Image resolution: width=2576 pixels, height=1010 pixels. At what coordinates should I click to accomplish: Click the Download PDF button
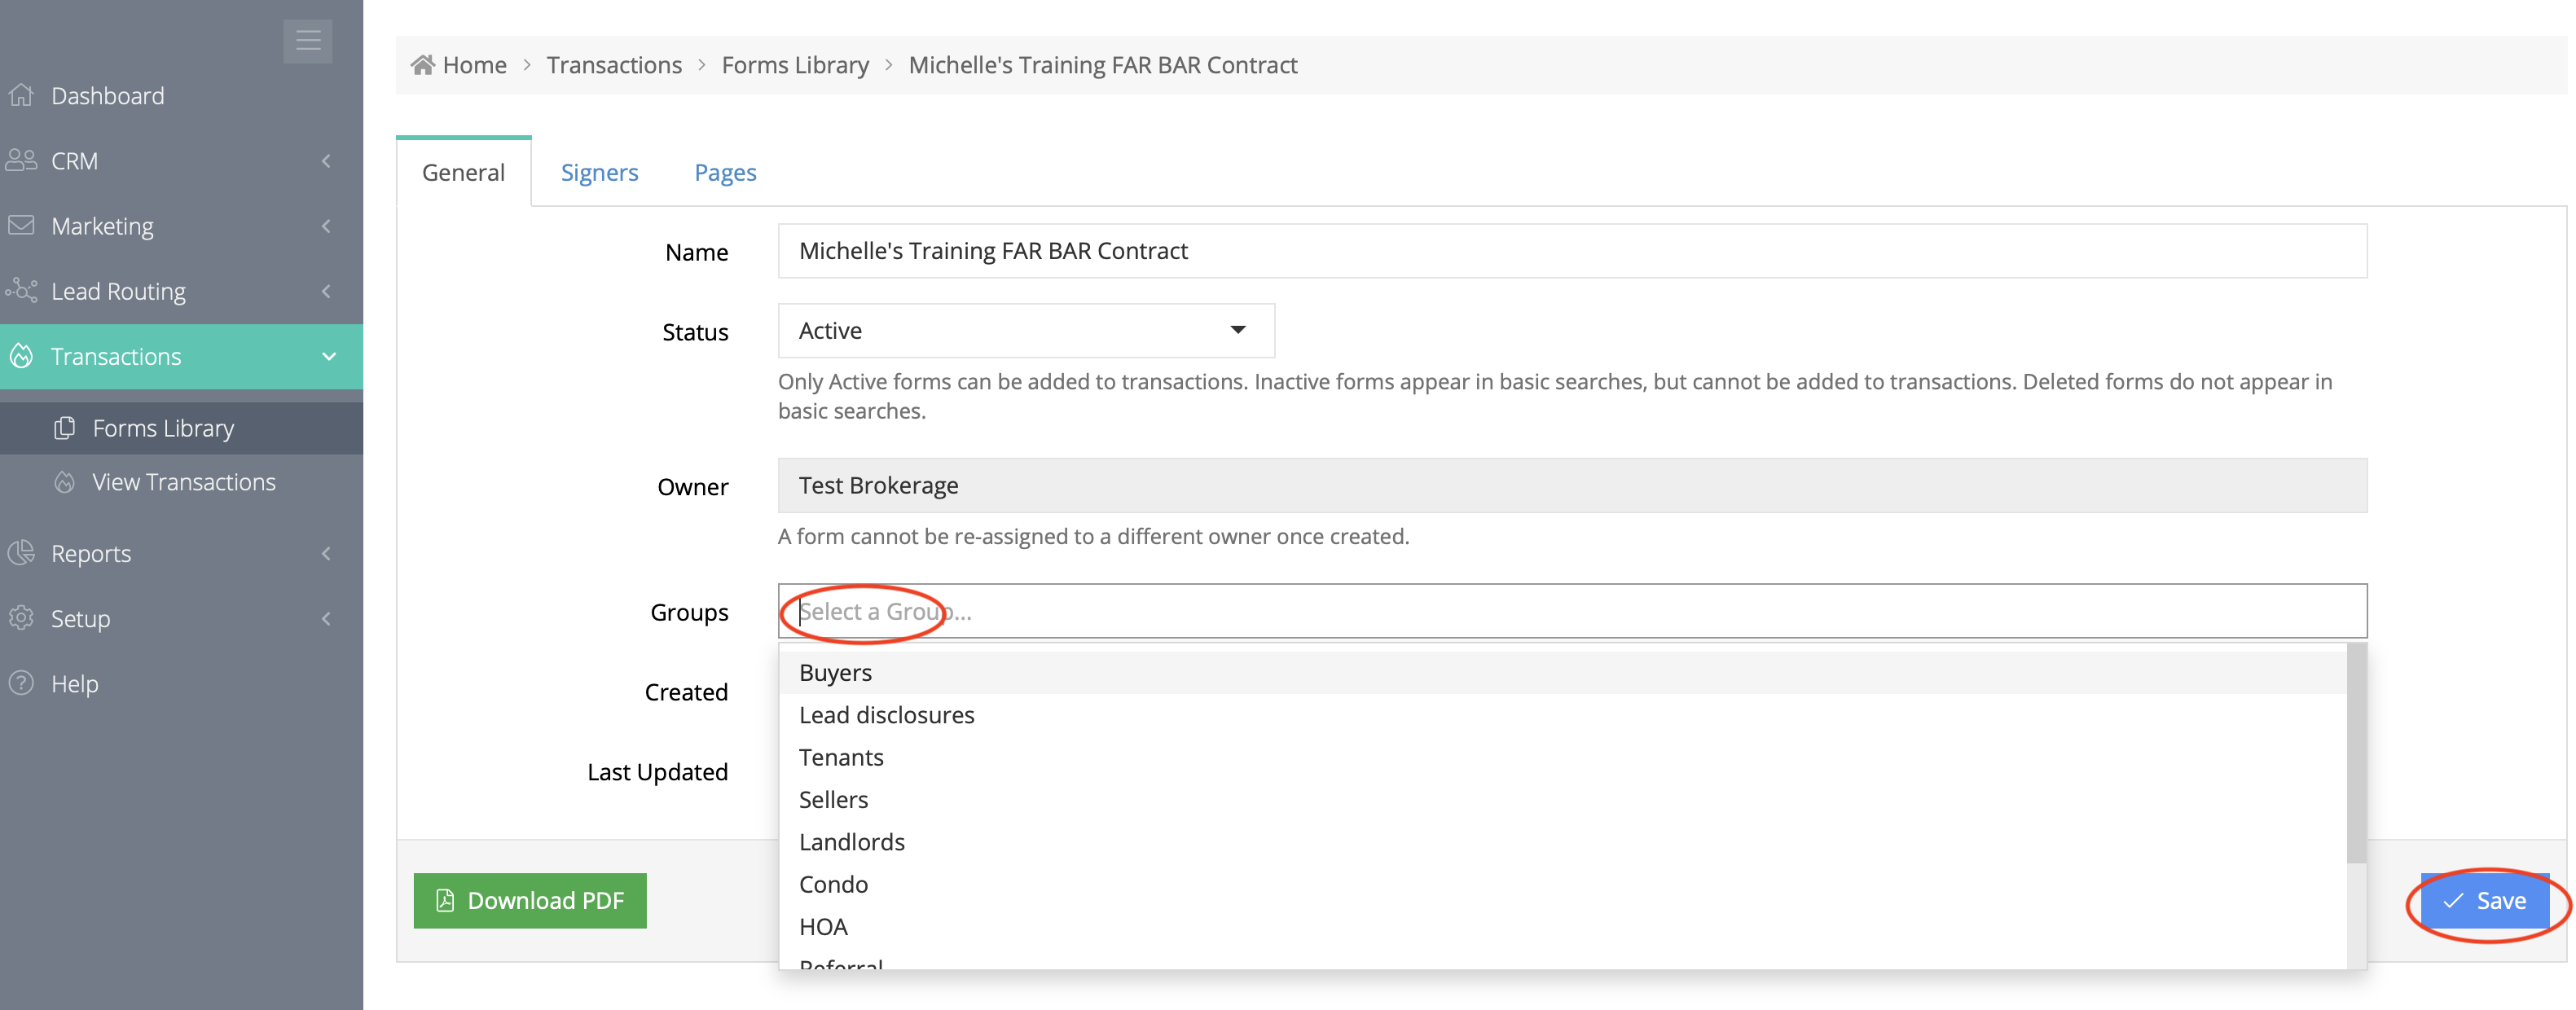(530, 901)
